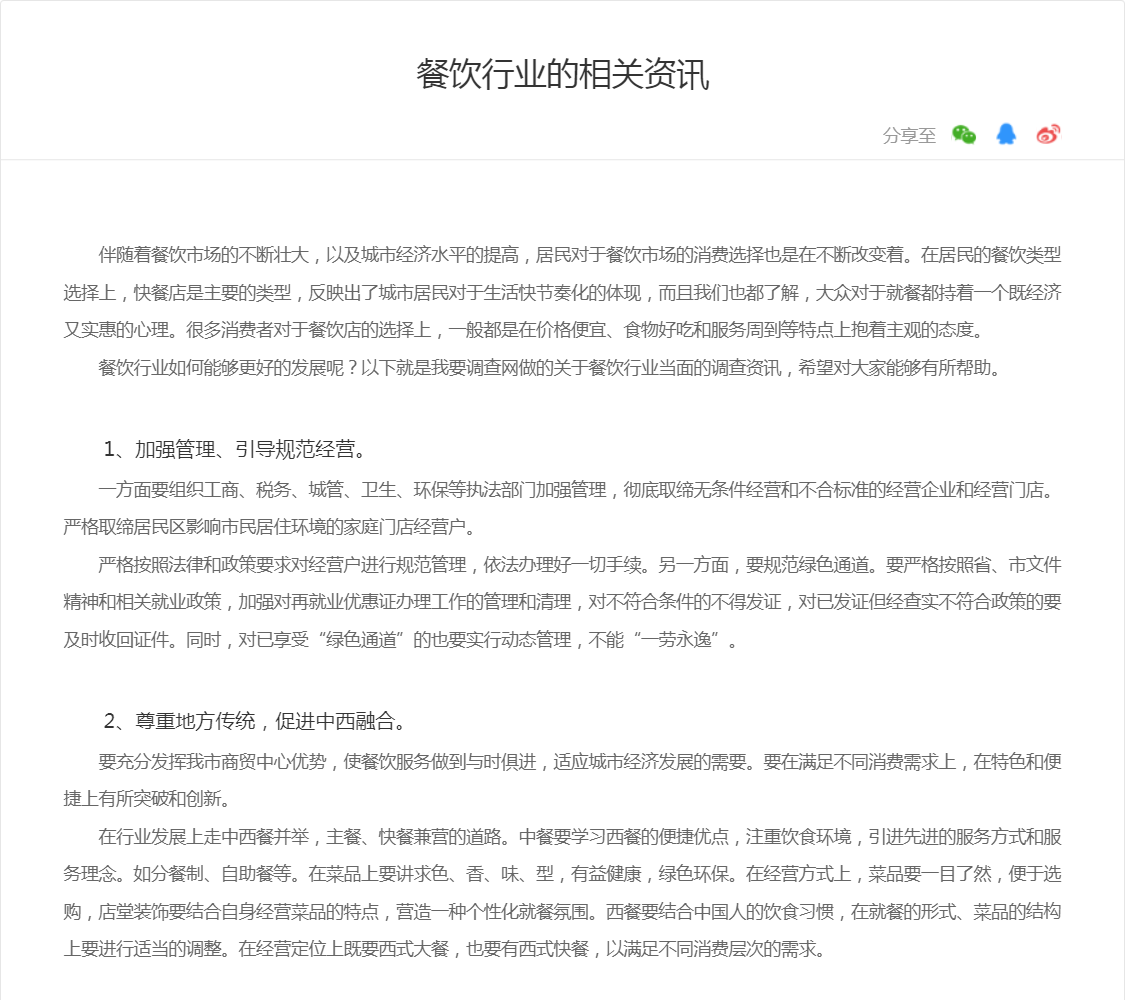Click paragraph starting 要充分发挥我市商贸中心优势
This screenshot has height=1000, width=1125.
click(562, 780)
